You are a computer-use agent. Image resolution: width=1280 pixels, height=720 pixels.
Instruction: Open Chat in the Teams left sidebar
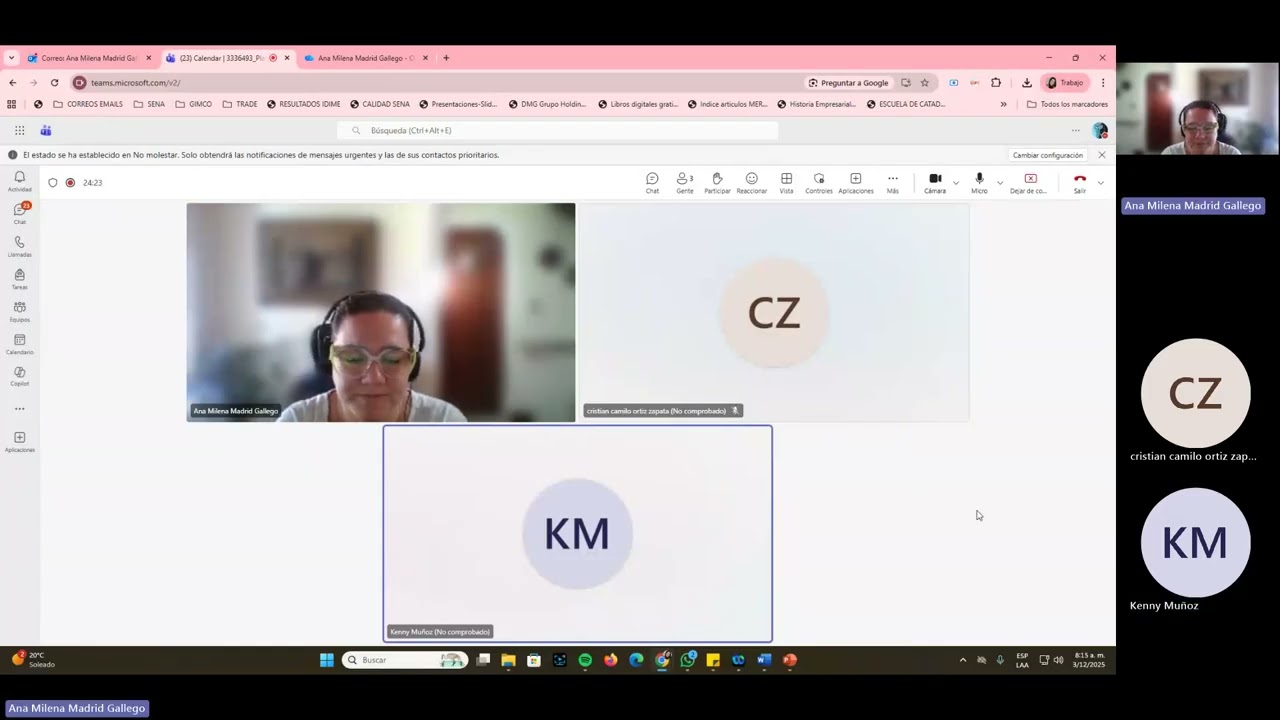(x=19, y=213)
